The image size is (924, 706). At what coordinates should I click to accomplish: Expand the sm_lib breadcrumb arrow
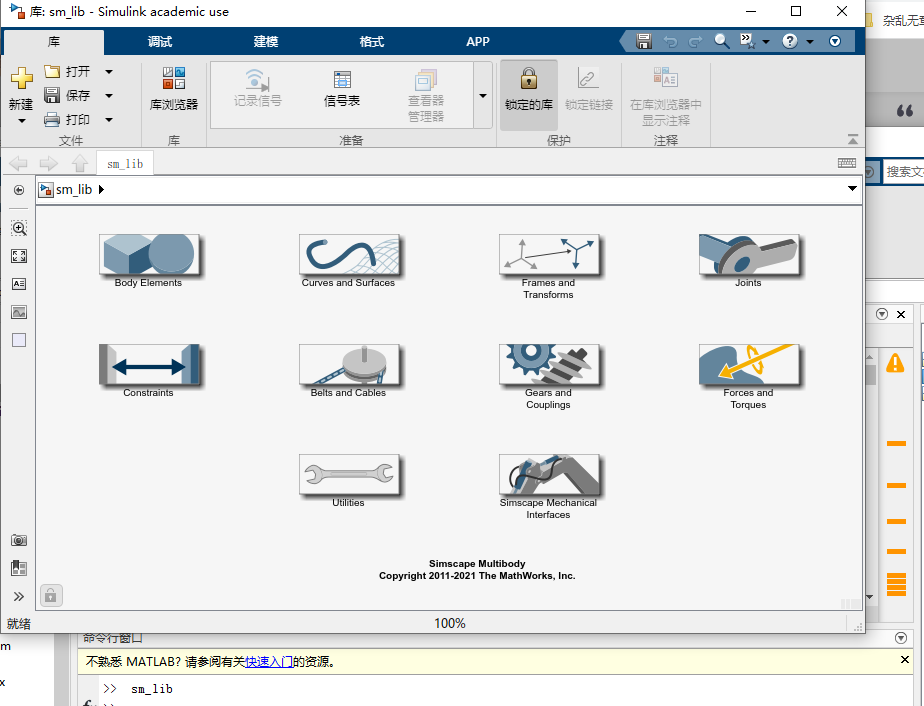[101, 190]
